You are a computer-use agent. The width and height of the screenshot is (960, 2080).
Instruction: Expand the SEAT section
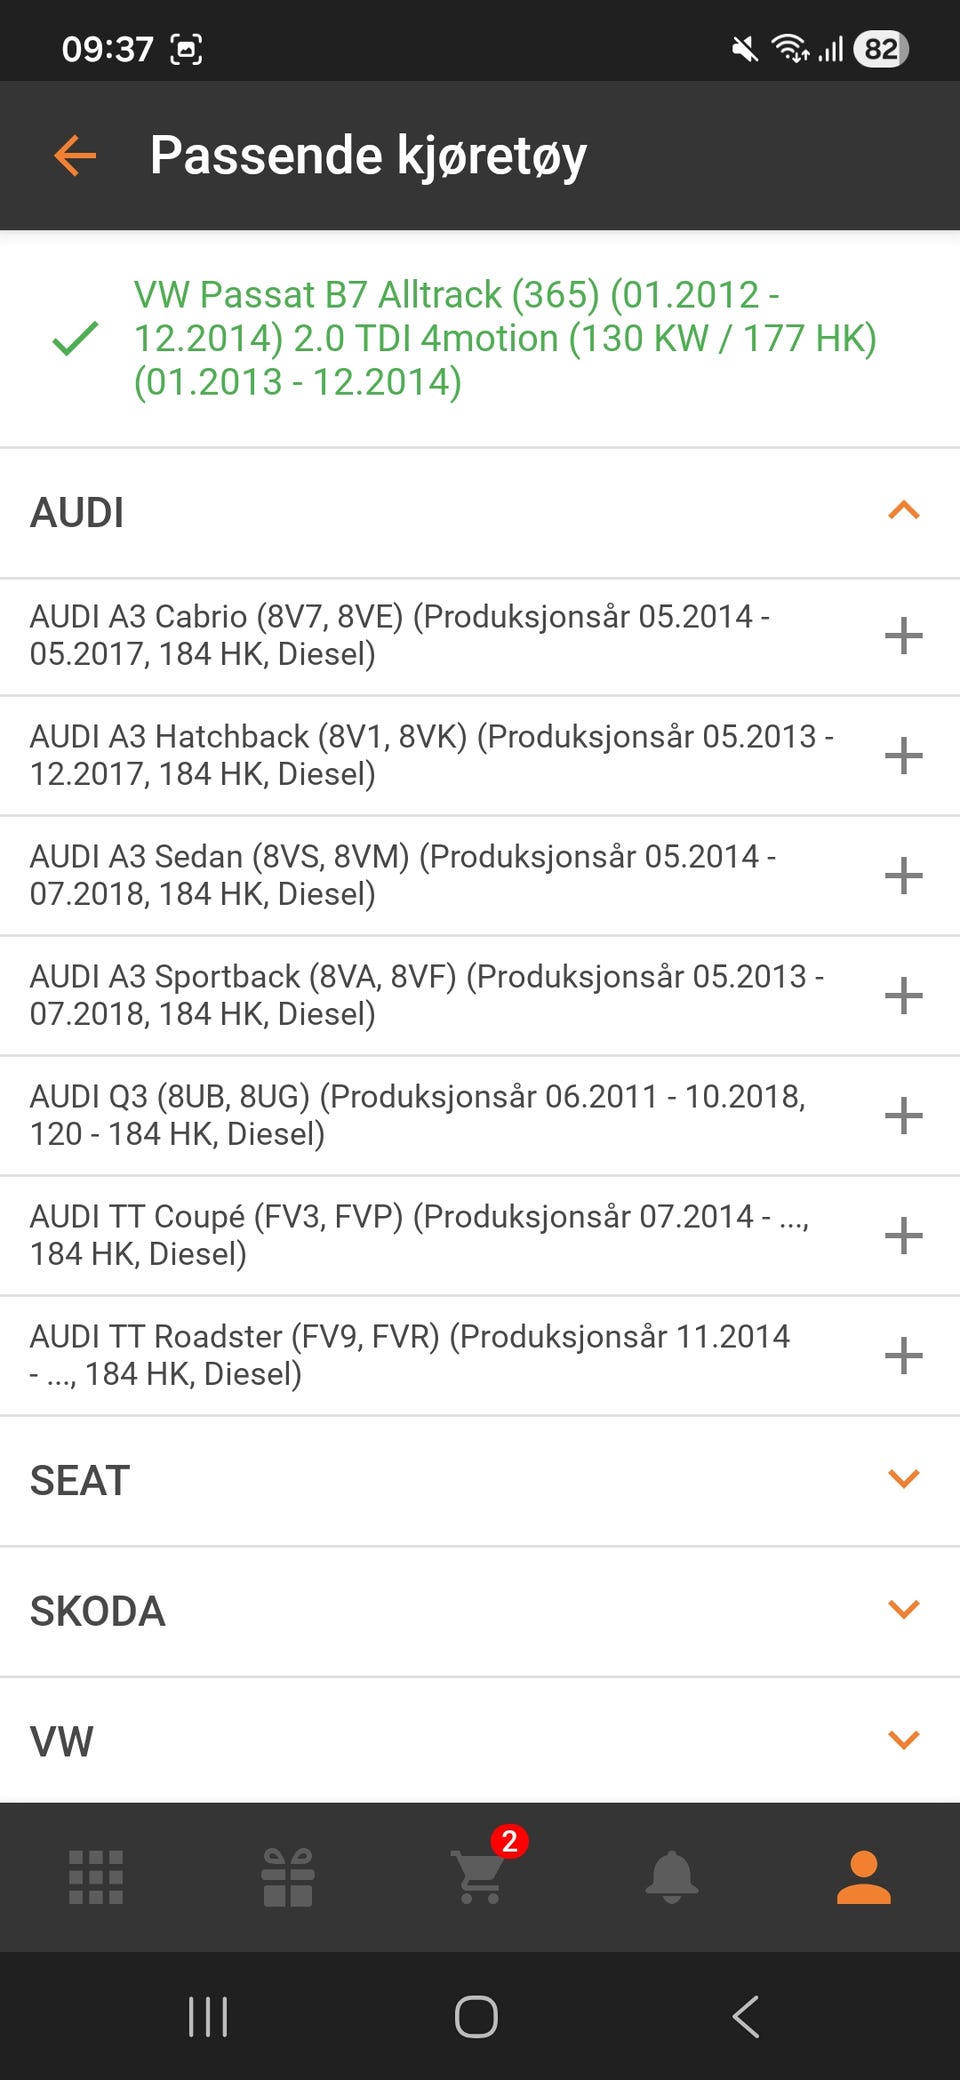click(x=903, y=1480)
